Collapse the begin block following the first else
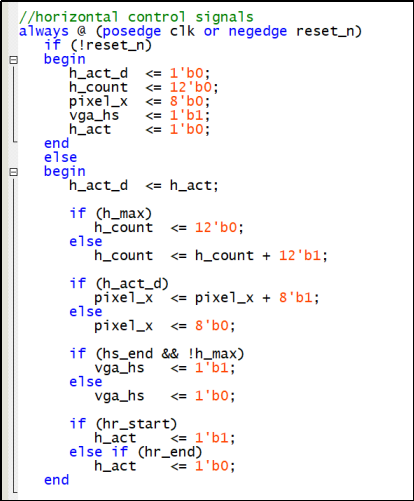Viewport: 414px width, 501px height. tap(13, 172)
